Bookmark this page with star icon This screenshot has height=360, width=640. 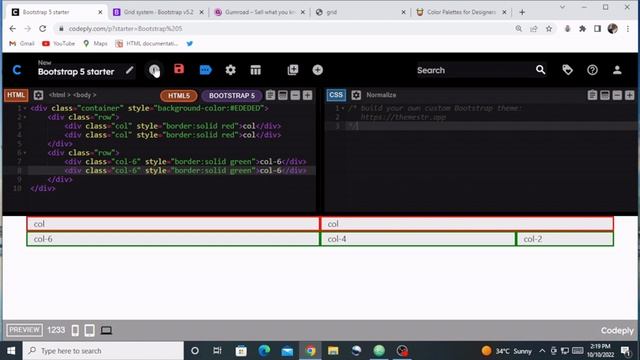549,29
